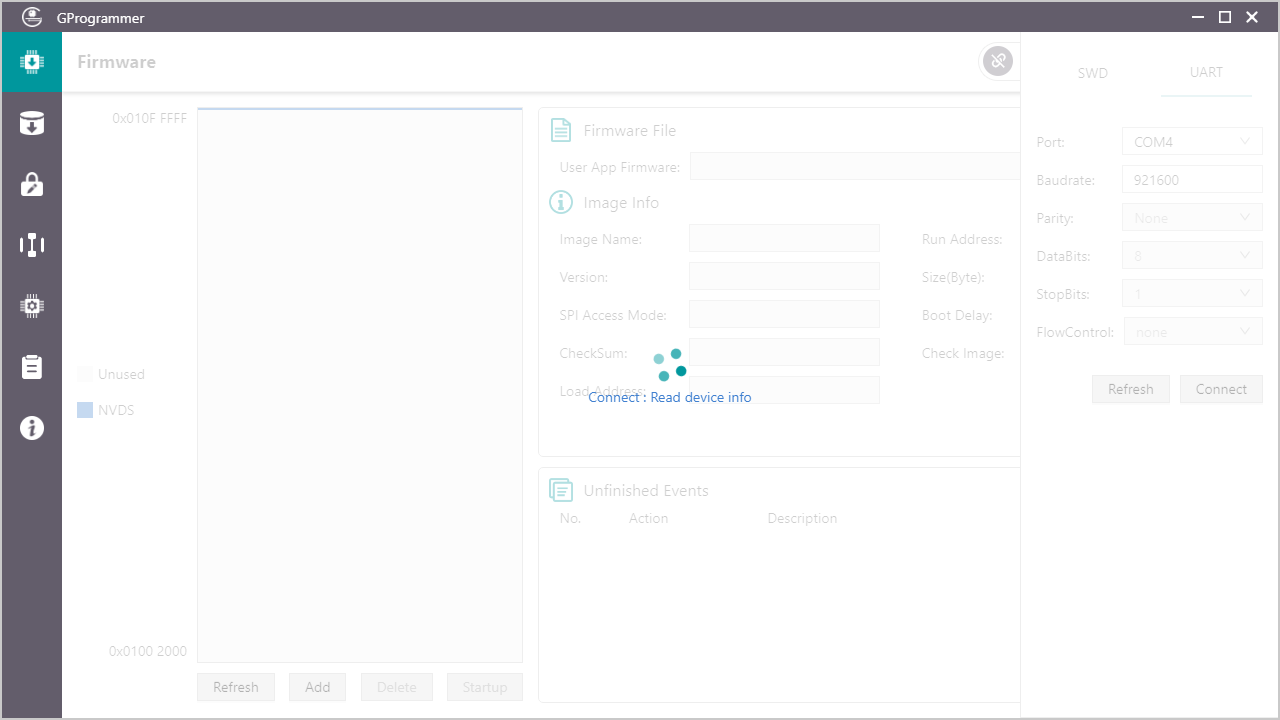Switch to the UART tab

pos(1206,73)
